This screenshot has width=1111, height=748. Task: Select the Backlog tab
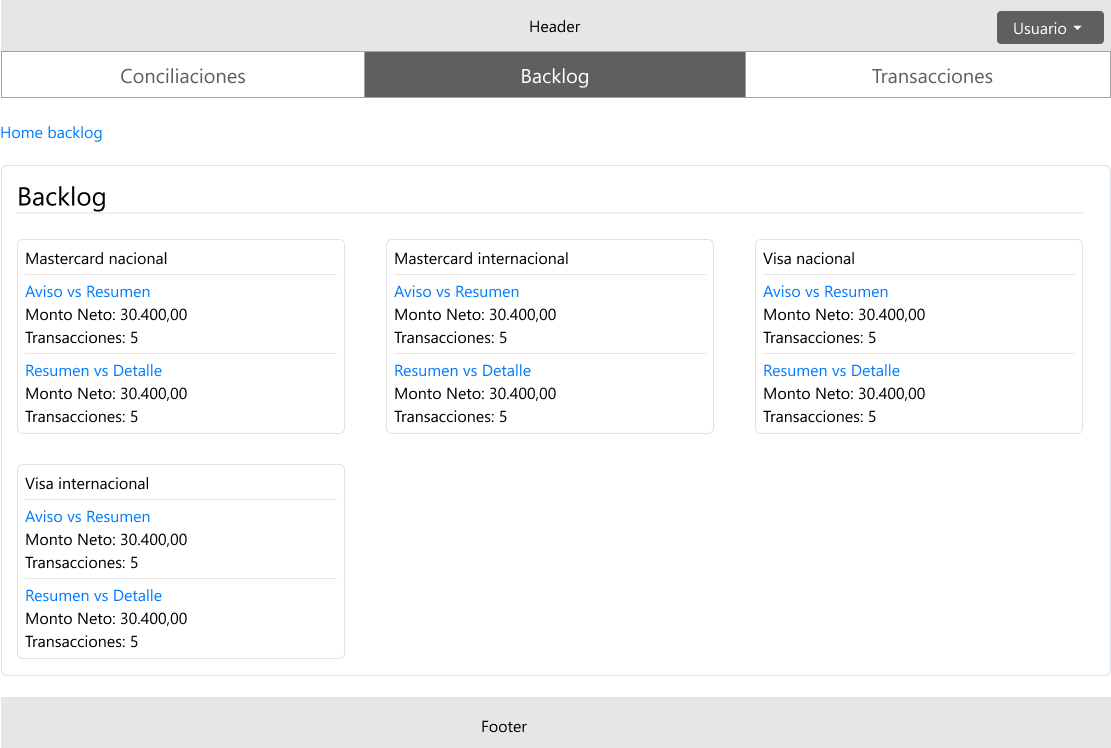(x=555, y=76)
